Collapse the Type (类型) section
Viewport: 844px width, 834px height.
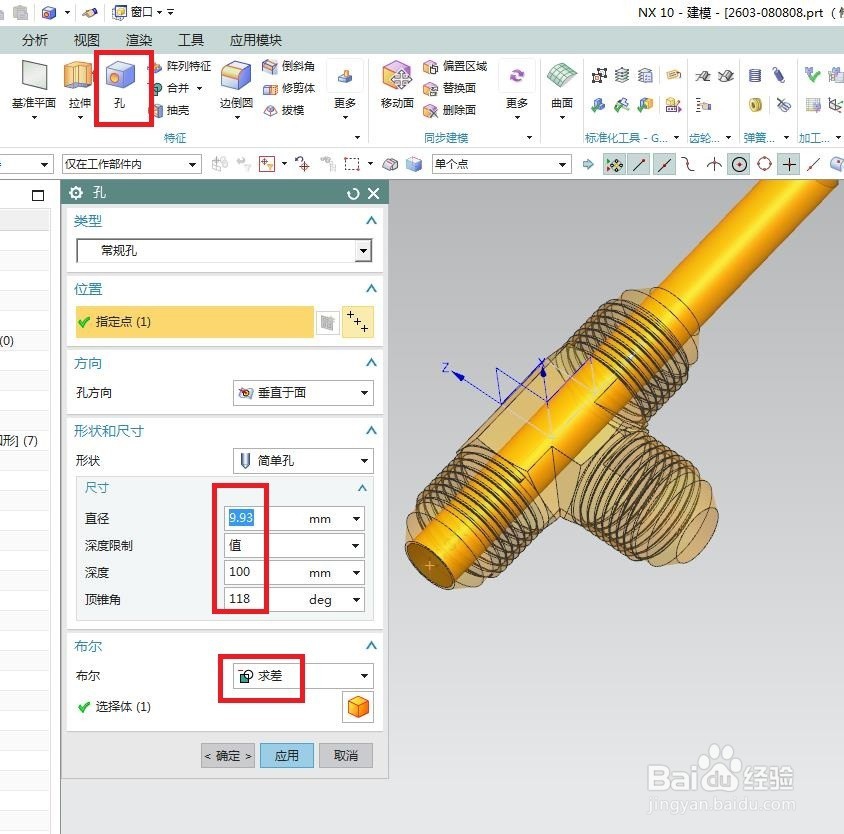[x=371, y=220]
